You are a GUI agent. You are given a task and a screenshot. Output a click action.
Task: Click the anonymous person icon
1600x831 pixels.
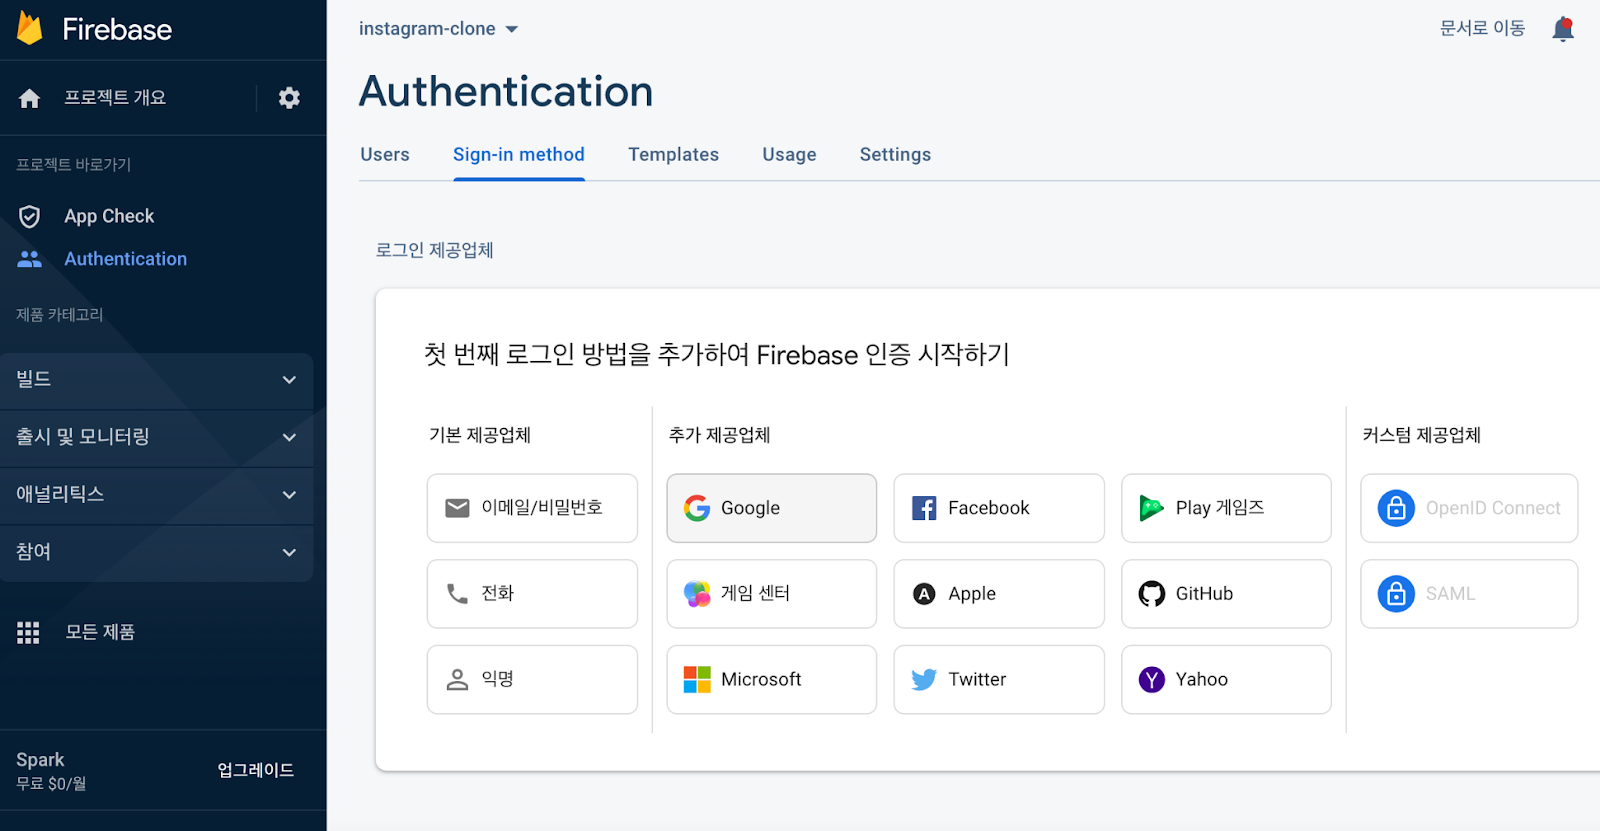click(x=457, y=680)
